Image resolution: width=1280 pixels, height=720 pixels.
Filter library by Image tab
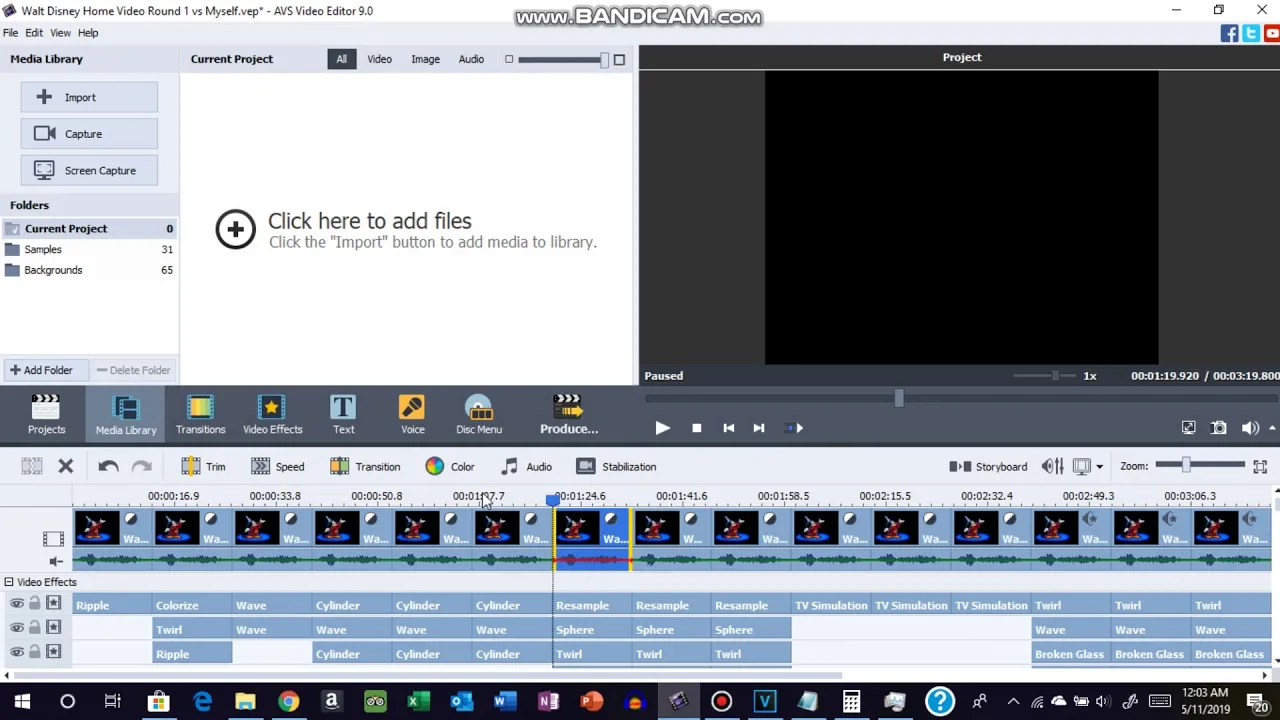(x=425, y=59)
